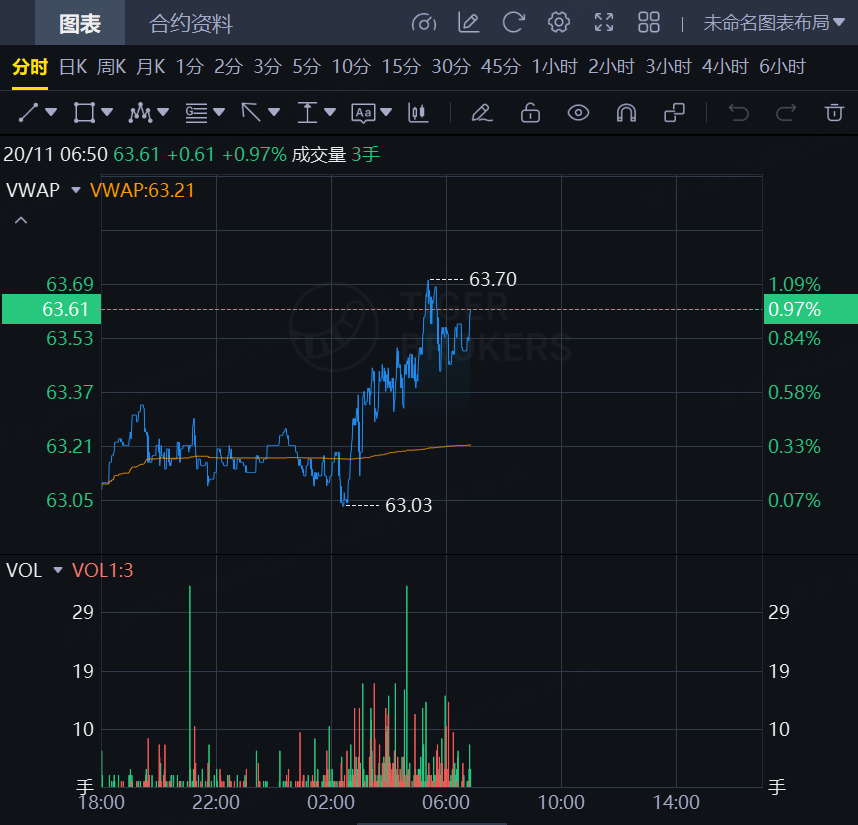Viewport: 858px width, 825px height.
Task: Collapse the VWAP indicator panel chevron
Action: coord(21,220)
